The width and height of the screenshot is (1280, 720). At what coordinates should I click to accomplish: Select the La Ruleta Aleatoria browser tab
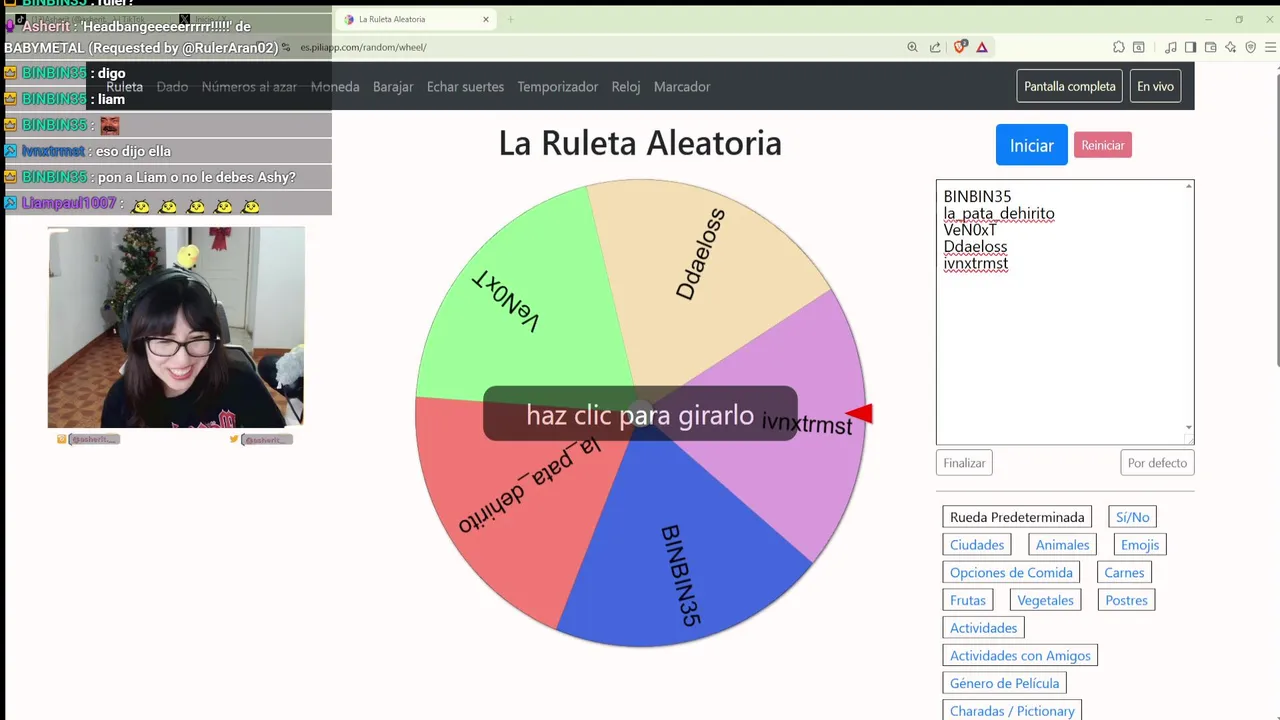point(416,19)
